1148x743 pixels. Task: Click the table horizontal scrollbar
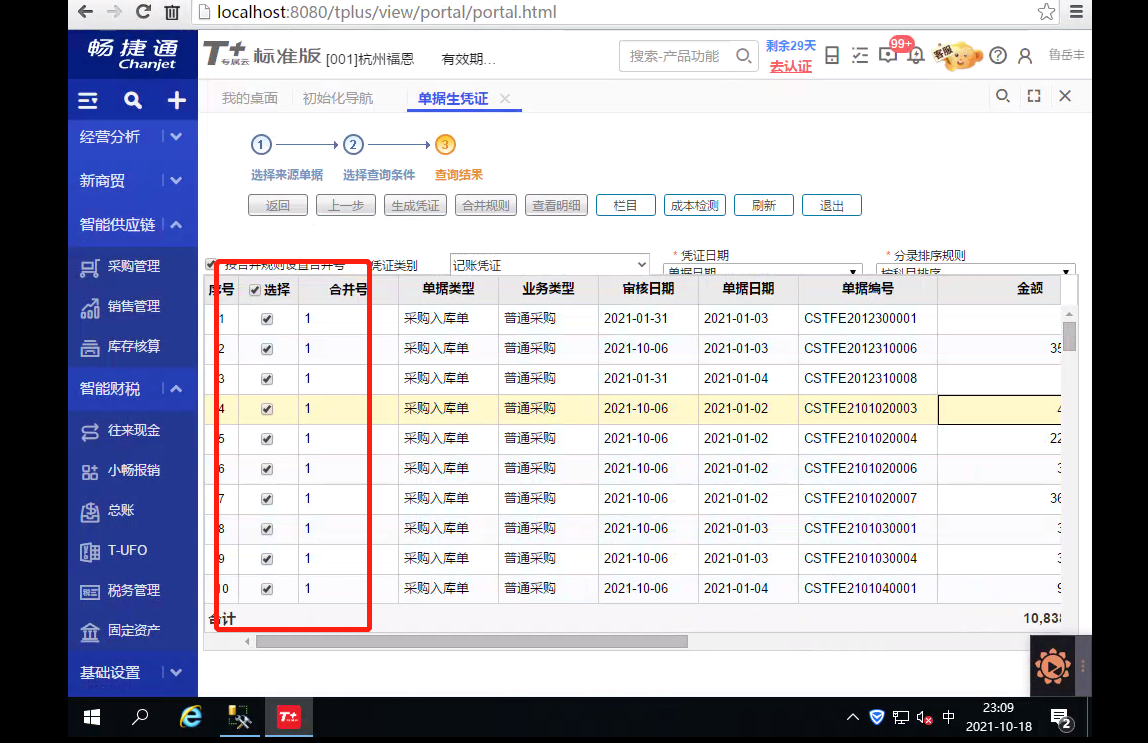pyautogui.click(x=472, y=642)
